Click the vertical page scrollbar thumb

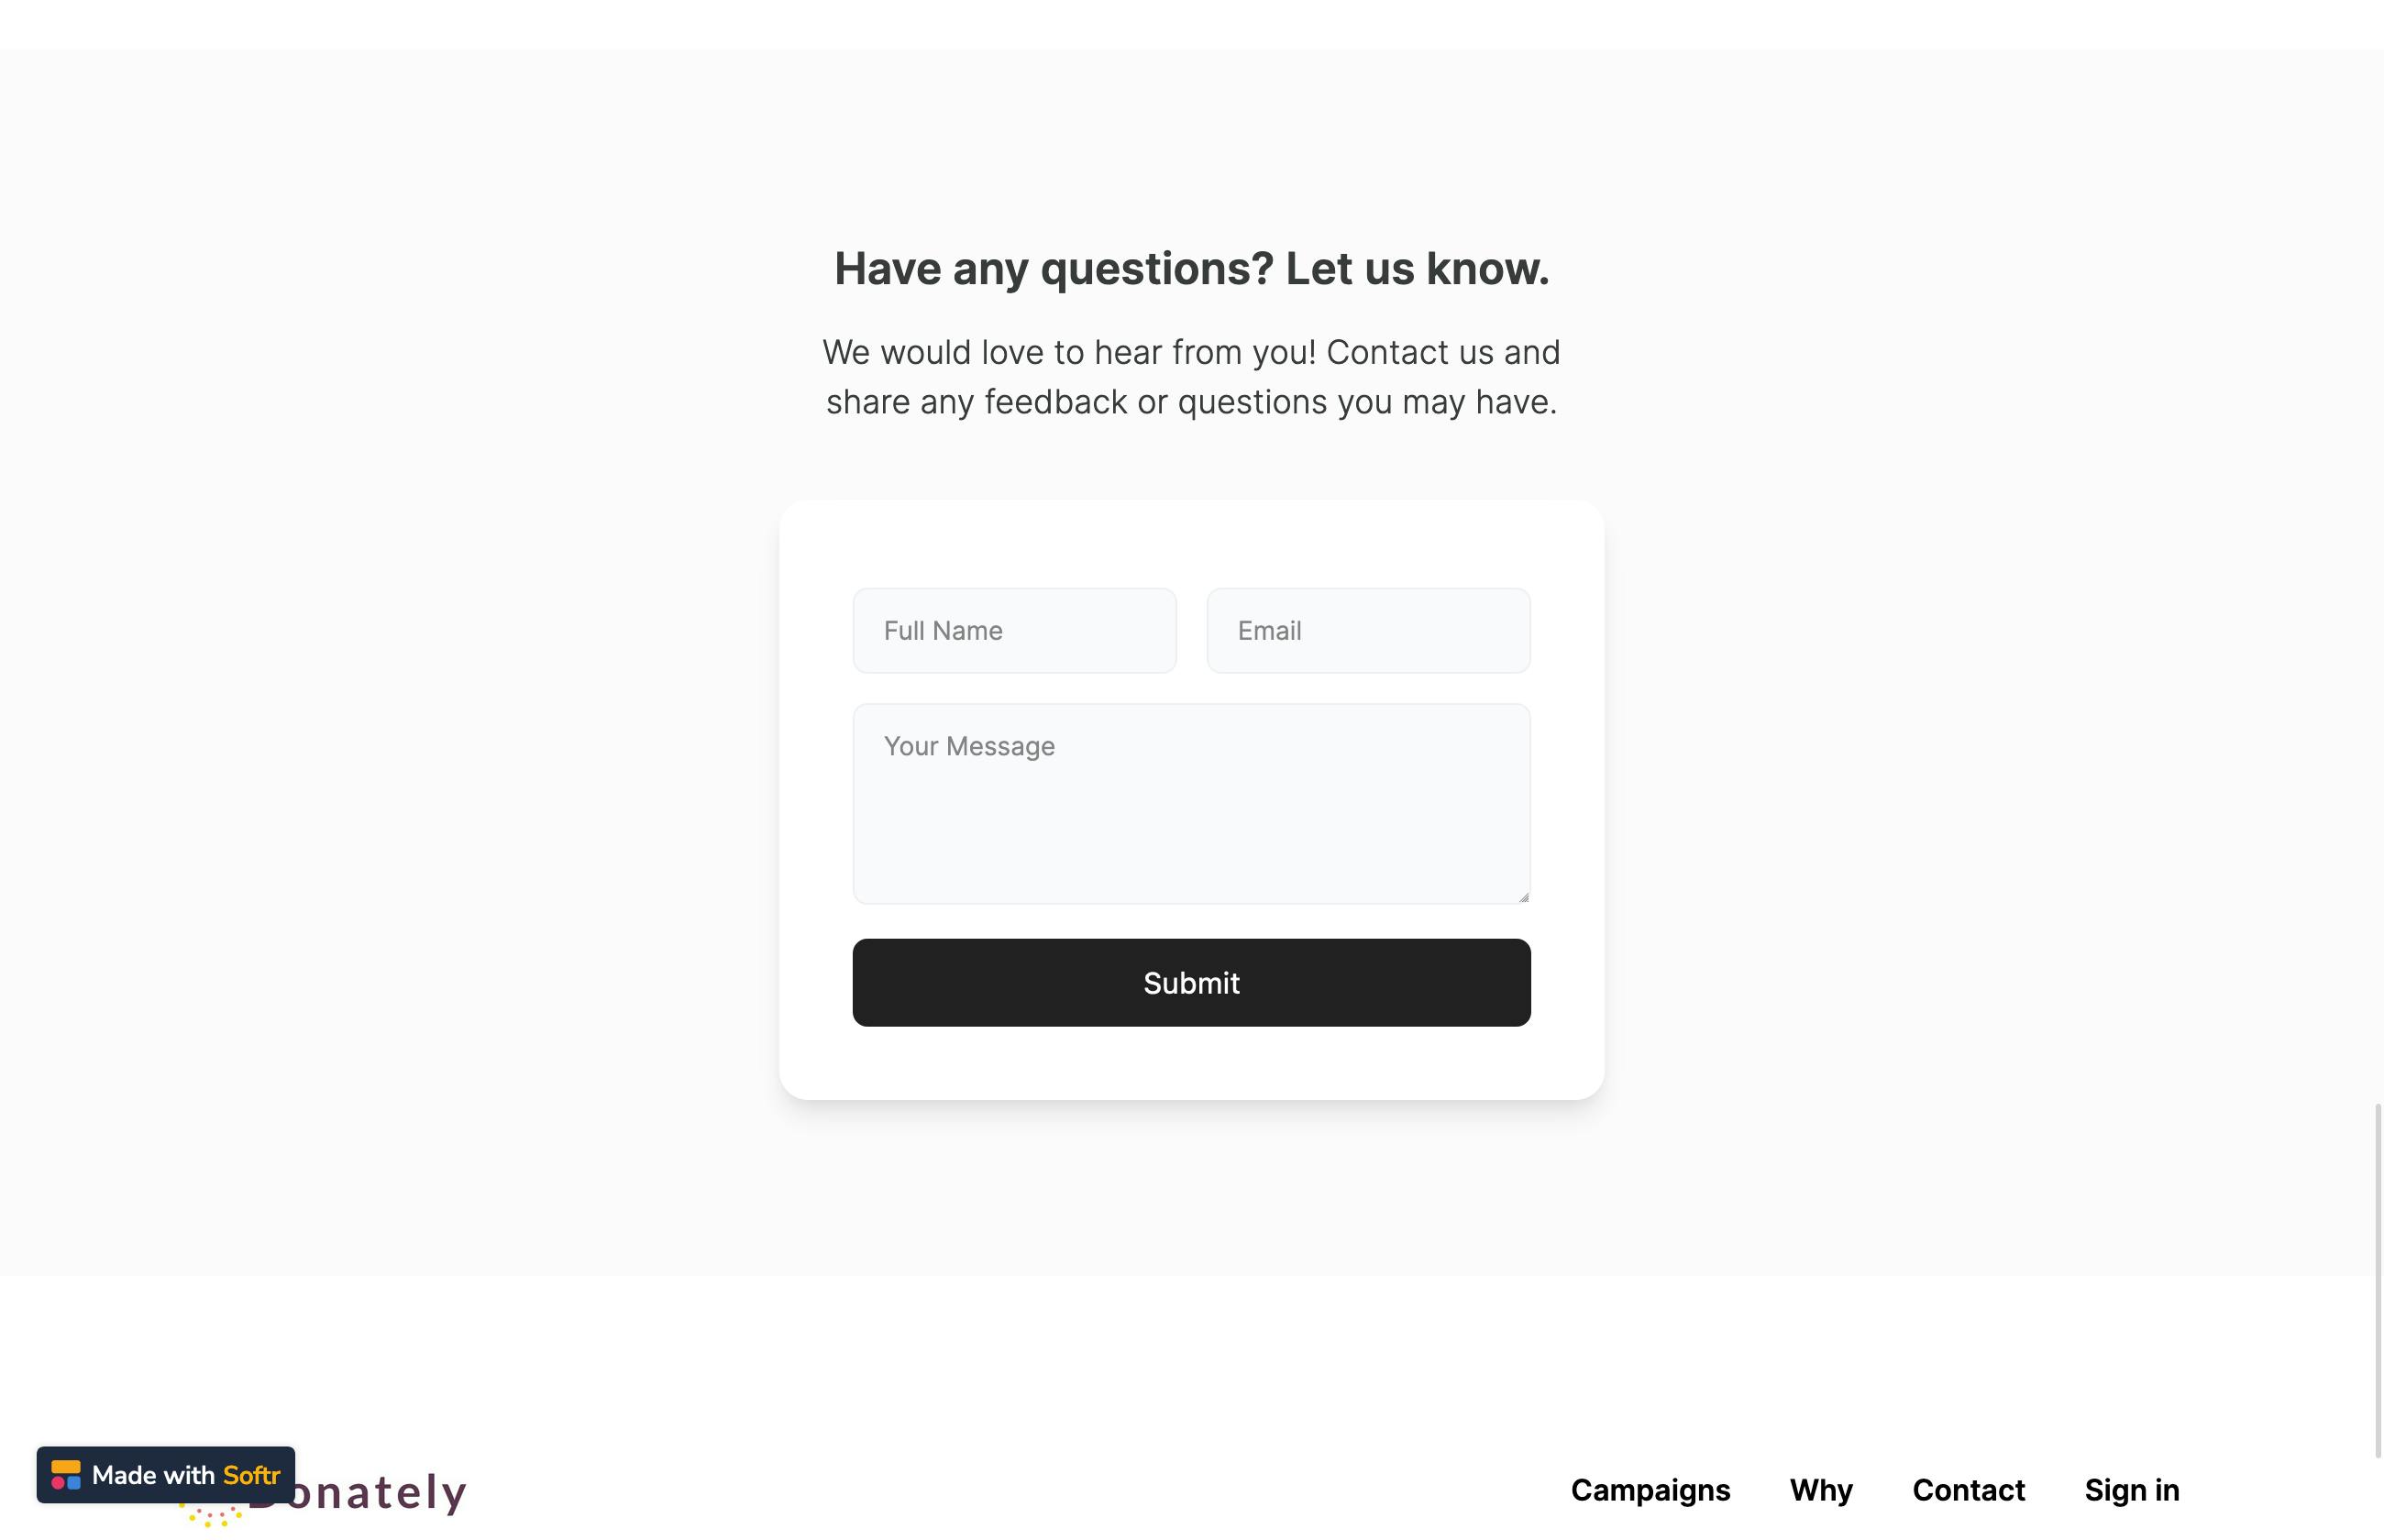[x=2379, y=1280]
